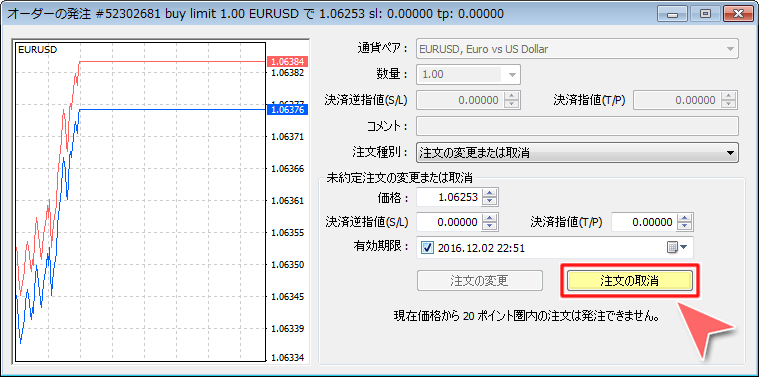The width and height of the screenshot is (759, 377).
Task: Increase pending order T/P with up arrow
Action: [685, 218]
